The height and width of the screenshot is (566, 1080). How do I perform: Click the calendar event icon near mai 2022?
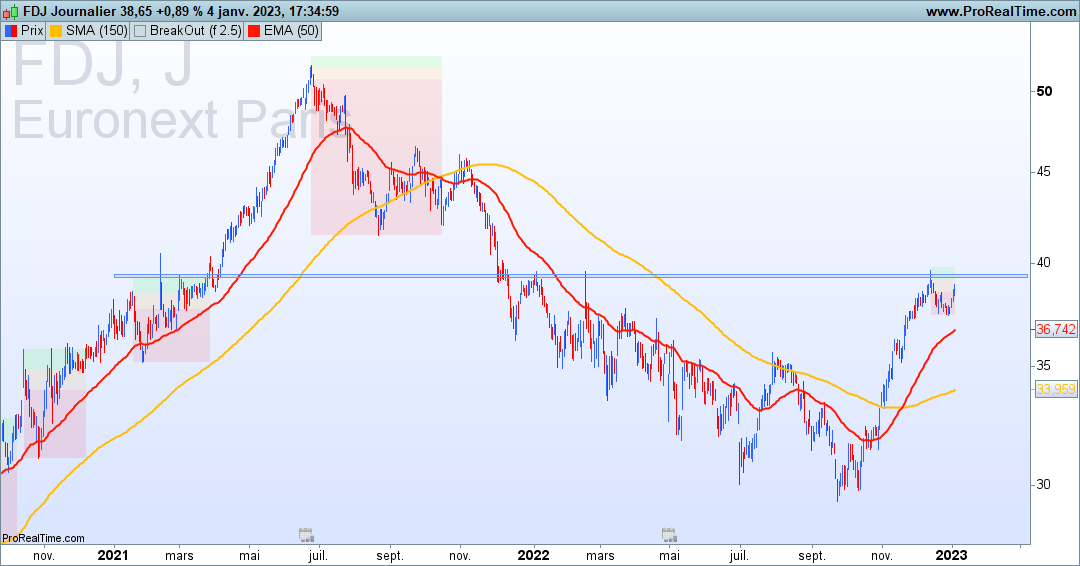click(669, 534)
